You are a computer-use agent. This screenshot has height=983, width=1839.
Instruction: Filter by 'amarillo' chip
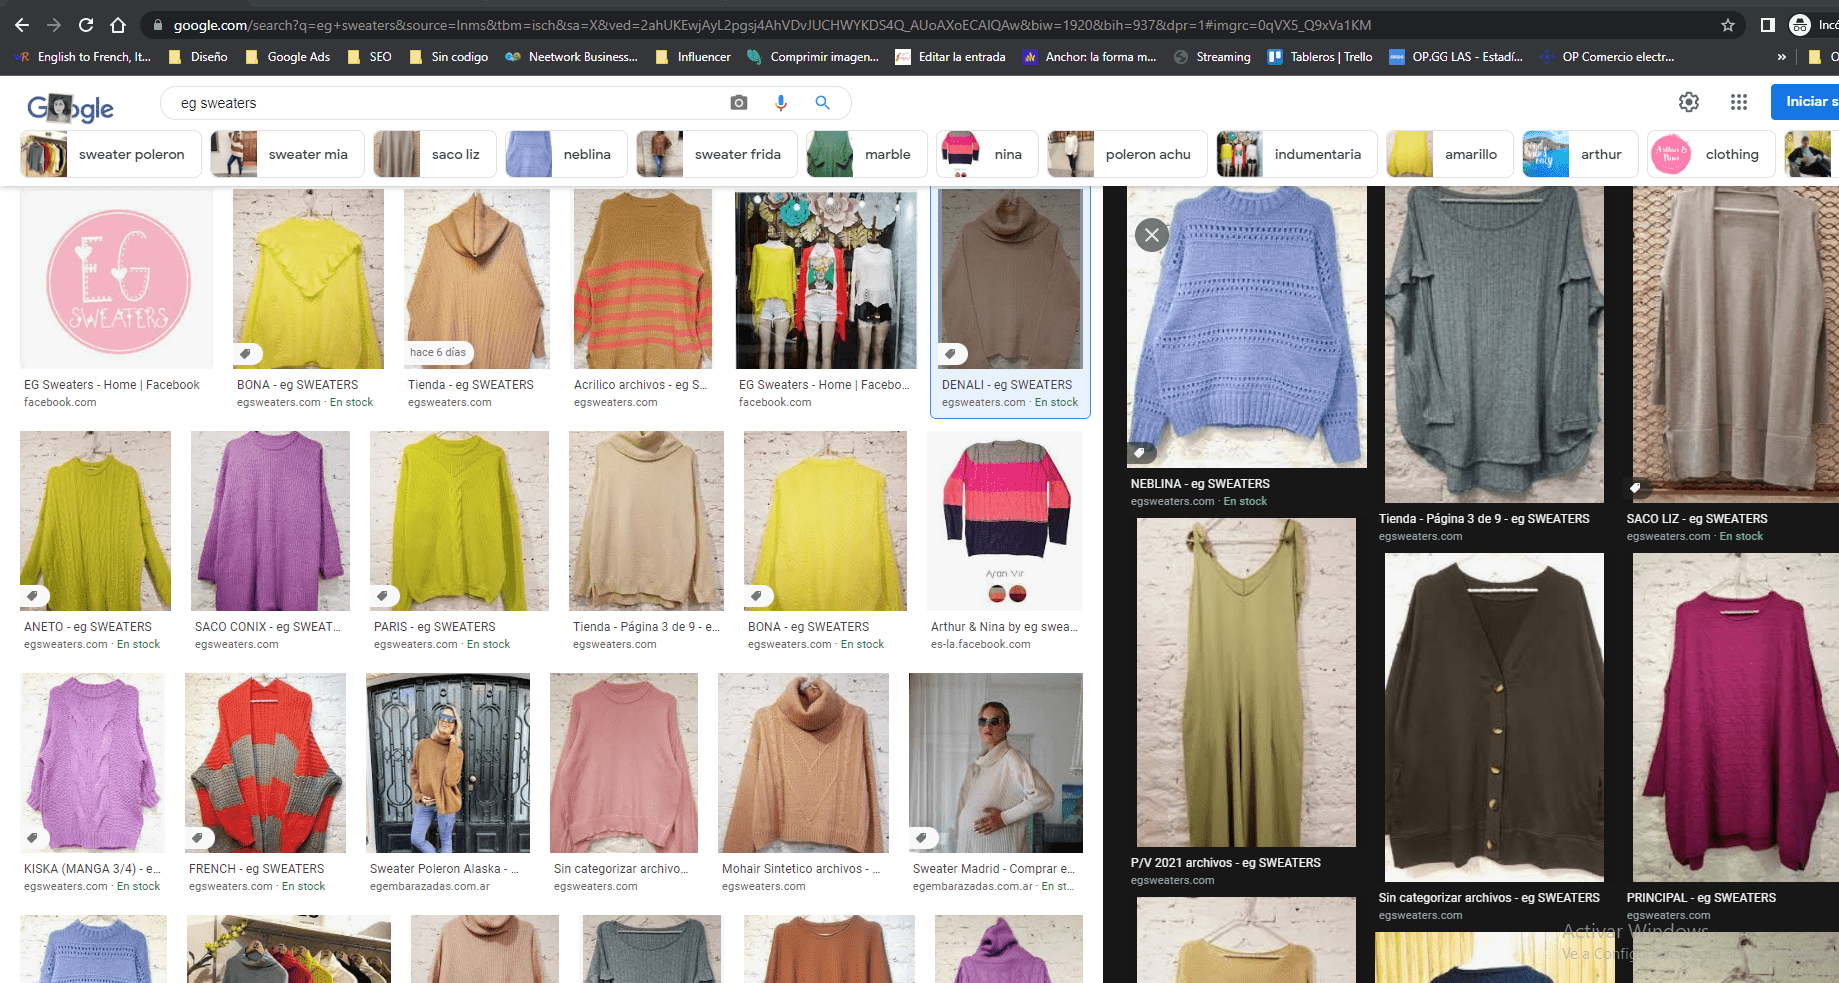[x=1449, y=154]
